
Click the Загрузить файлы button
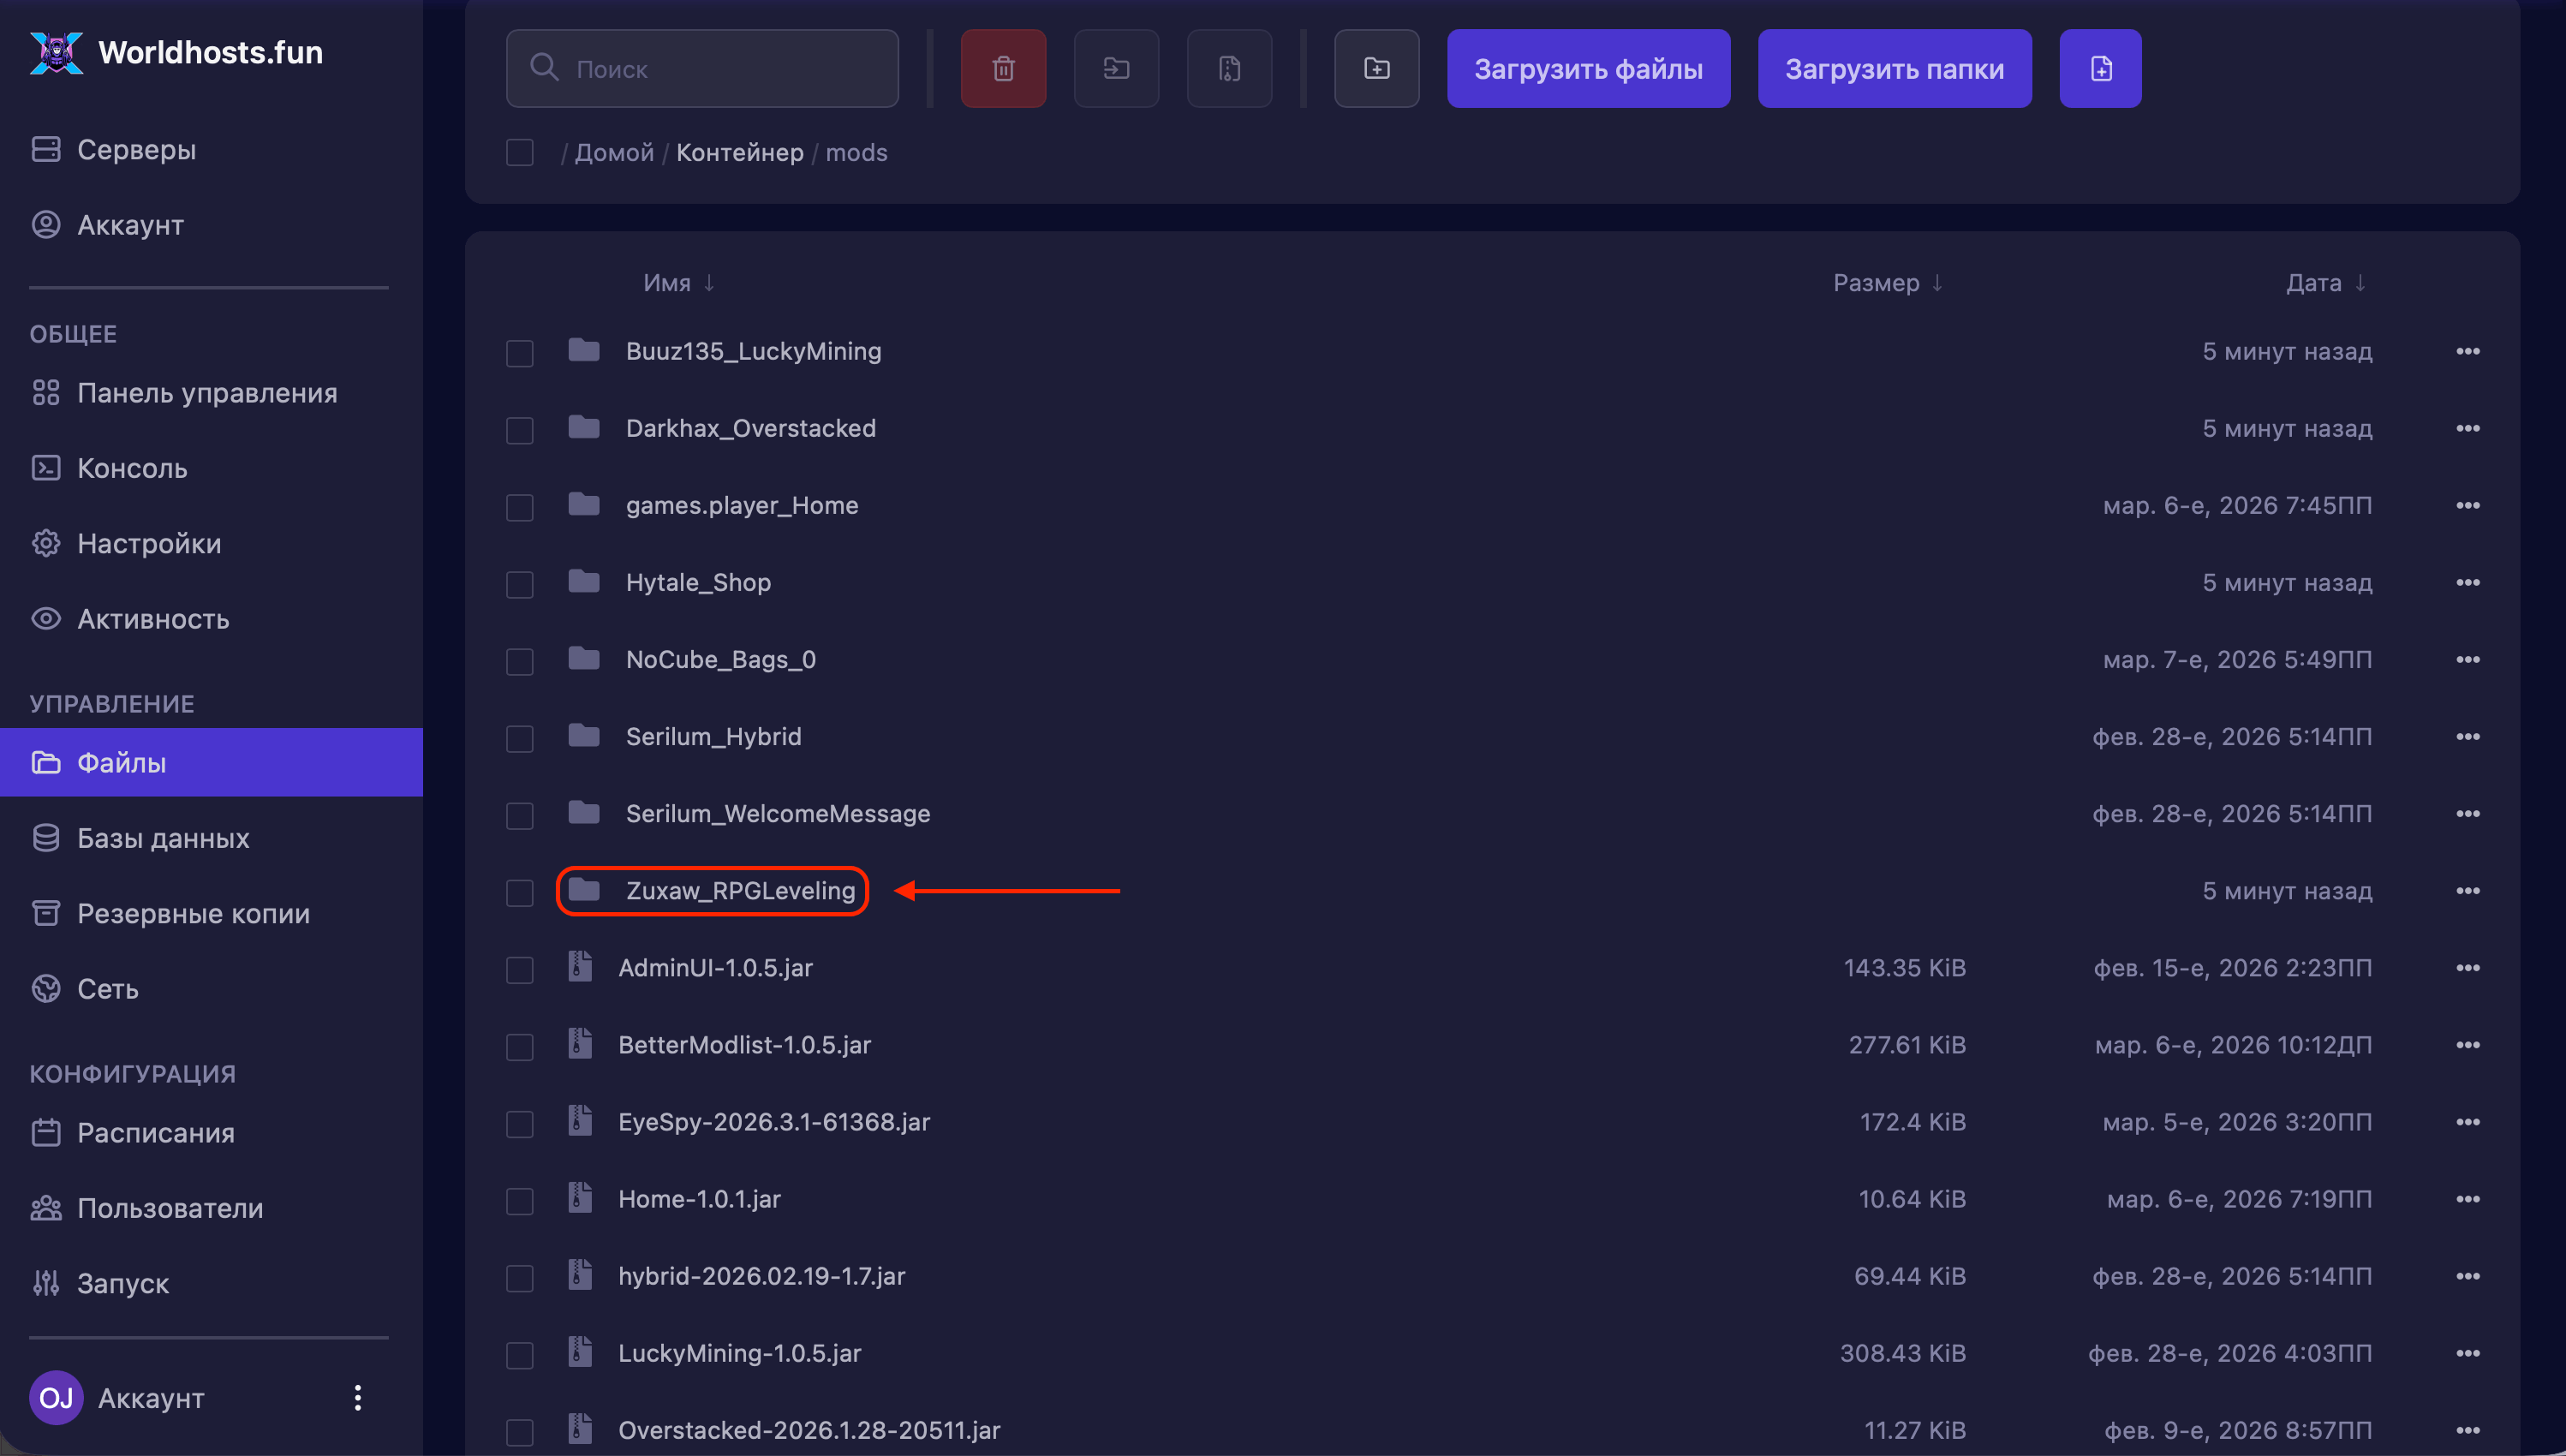point(1588,68)
